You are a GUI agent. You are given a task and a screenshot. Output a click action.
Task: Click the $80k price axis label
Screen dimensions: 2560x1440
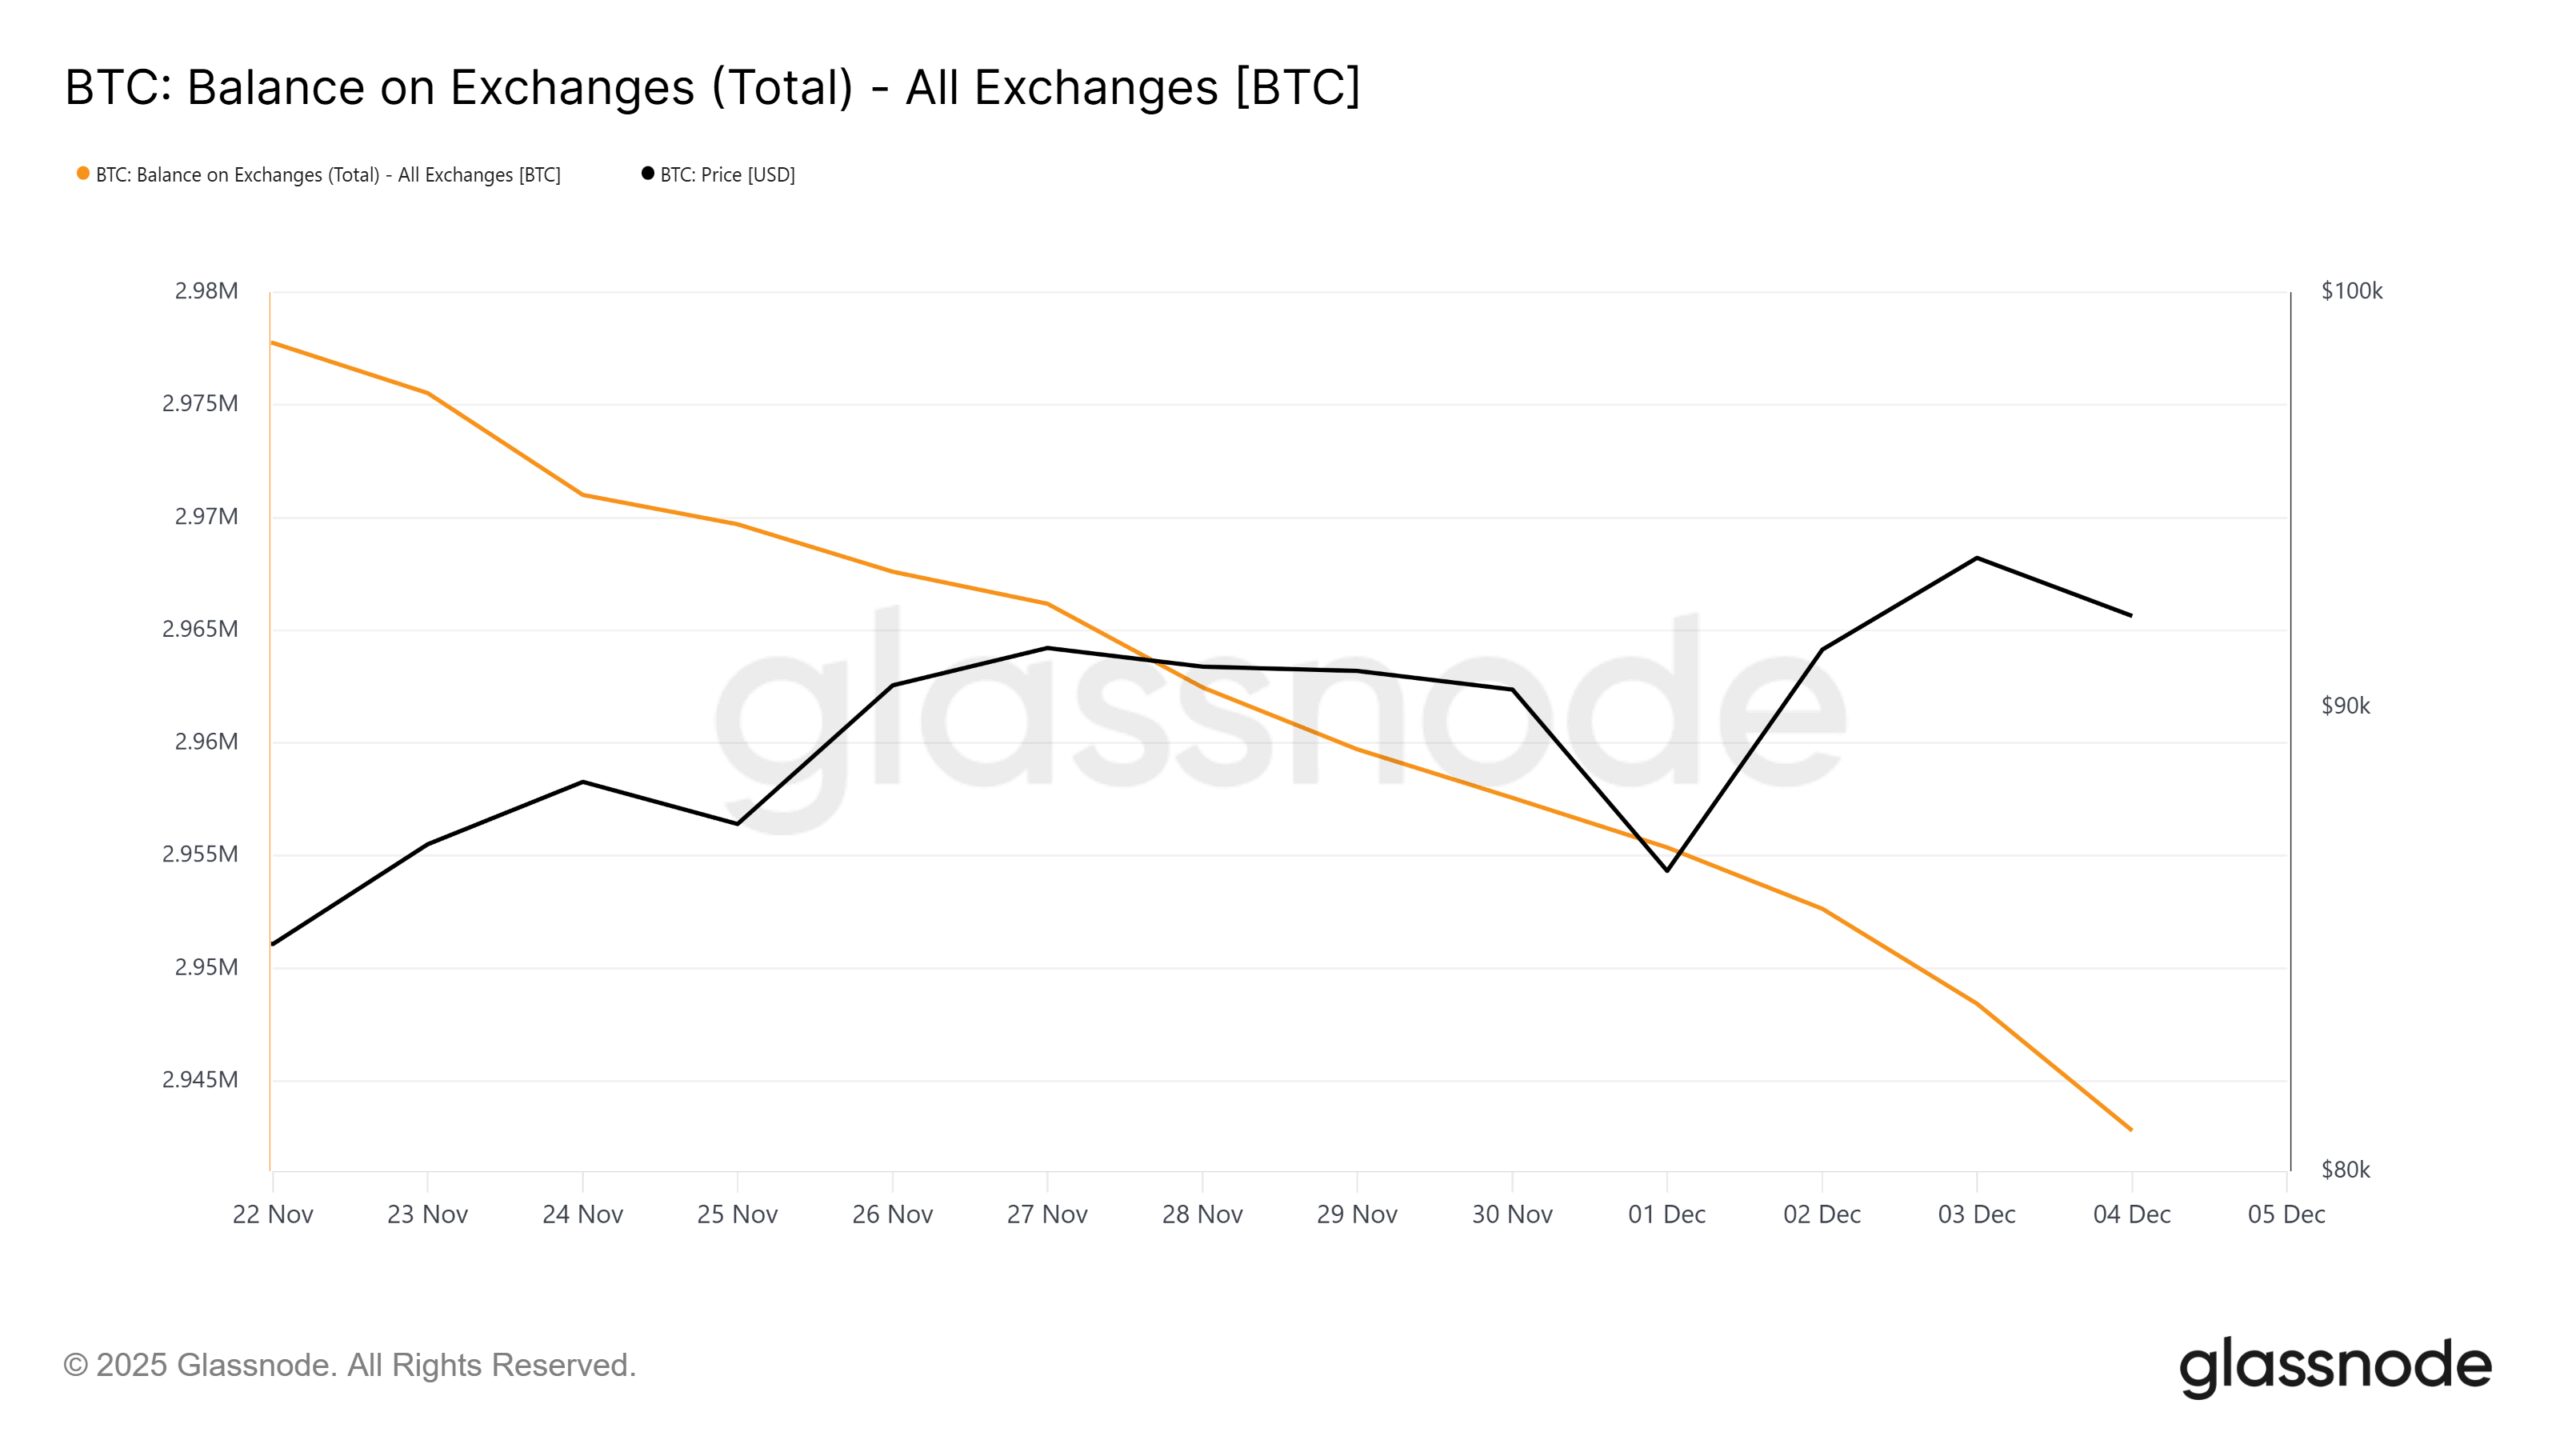(2345, 1169)
